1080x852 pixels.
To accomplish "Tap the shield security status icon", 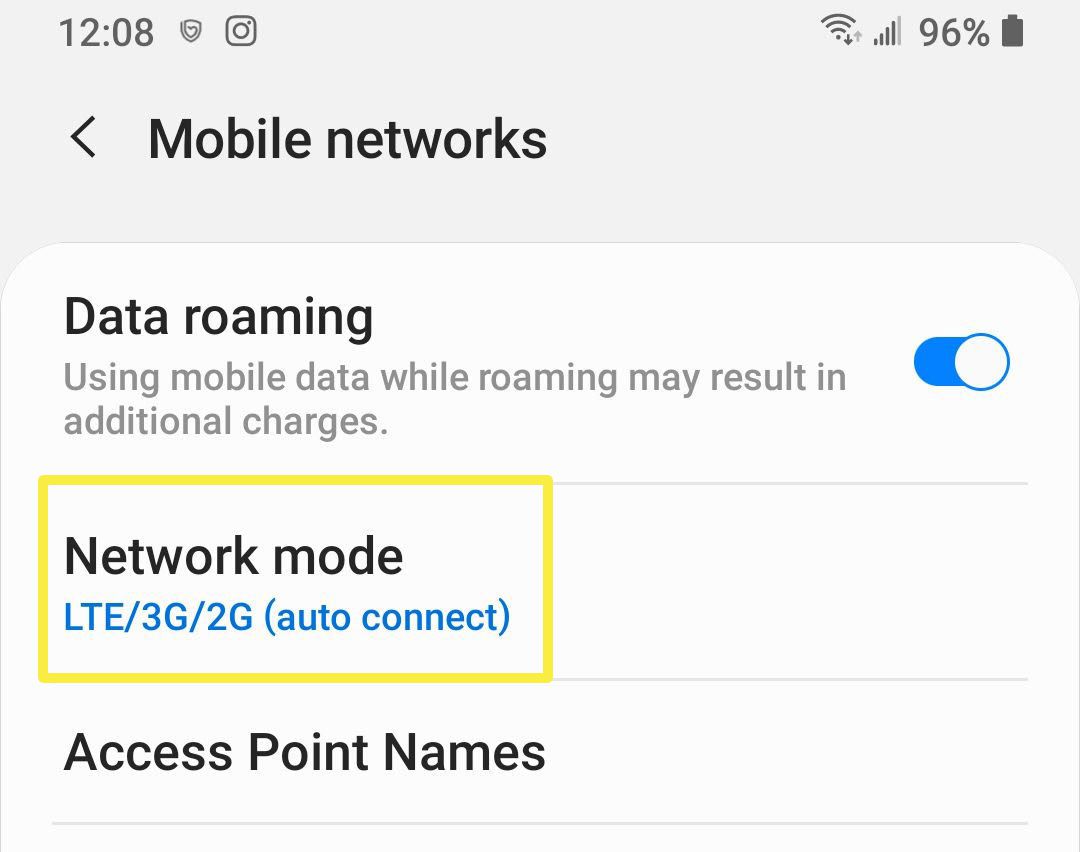I will pos(191,31).
